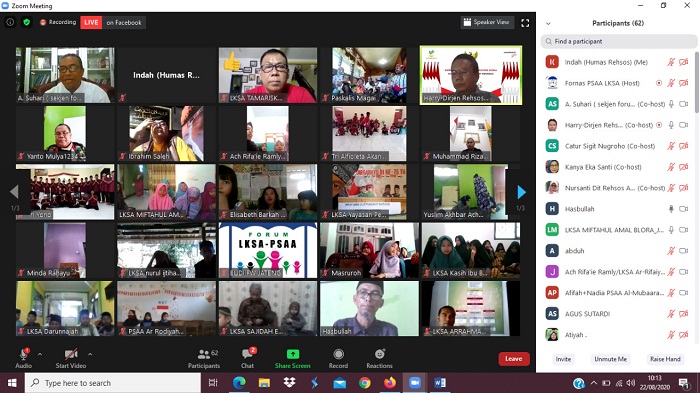The image size is (700, 393).
Task: Expand video options arrow beside Start Video
Action: [x=90, y=354]
